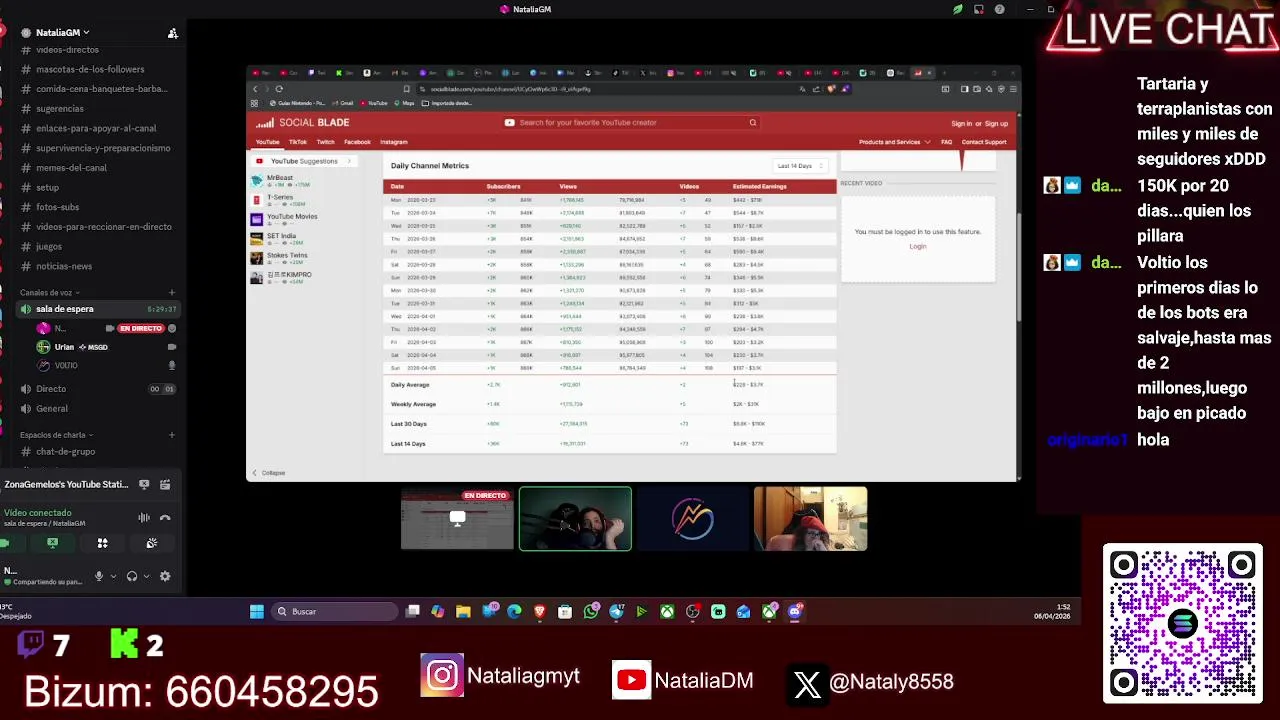This screenshot has height=720, width=1280.
Task: Stop streaming icon next to ZonaGemelos's stream
Action: tap(144, 485)
